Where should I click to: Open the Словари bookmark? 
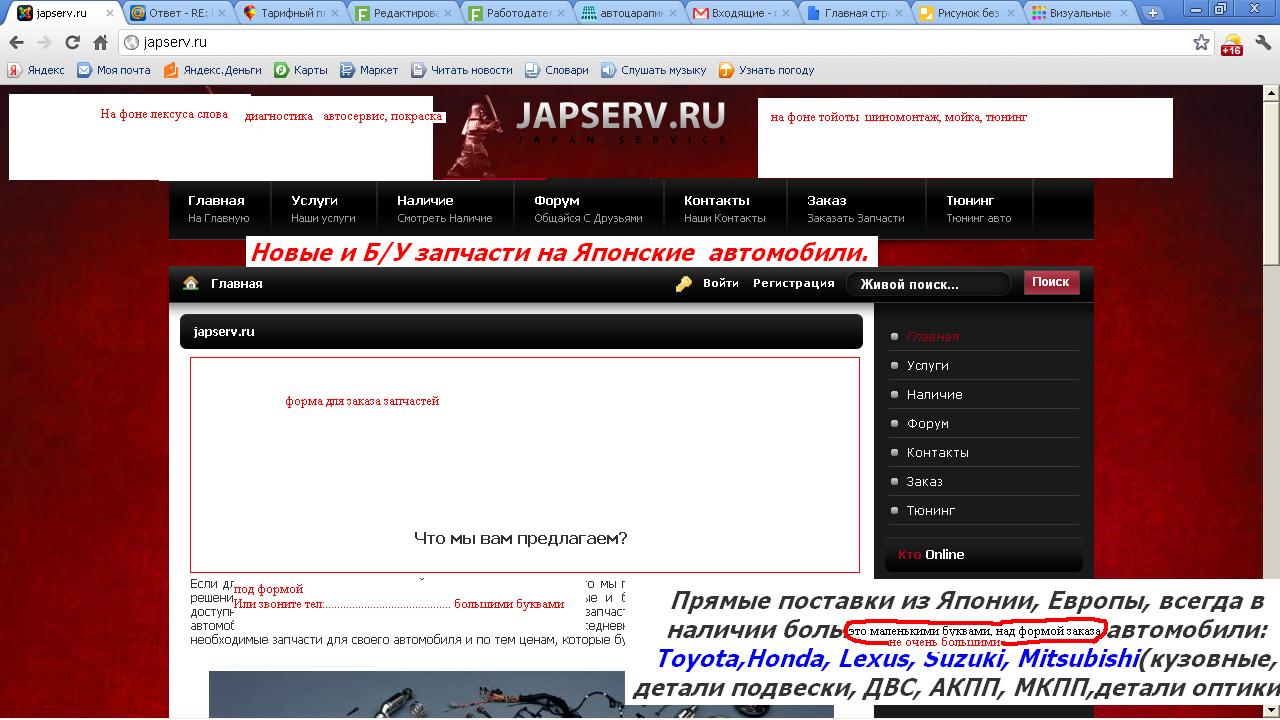557,70
